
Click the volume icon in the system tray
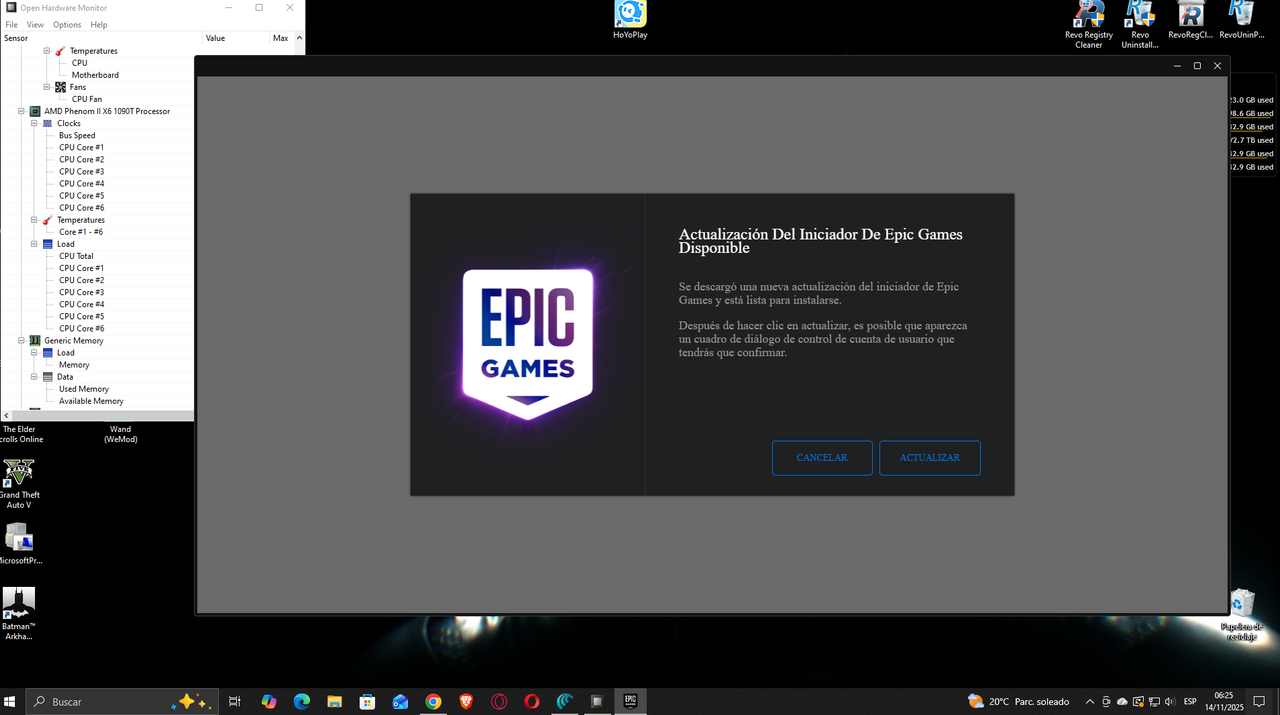tap(1169, 702)
